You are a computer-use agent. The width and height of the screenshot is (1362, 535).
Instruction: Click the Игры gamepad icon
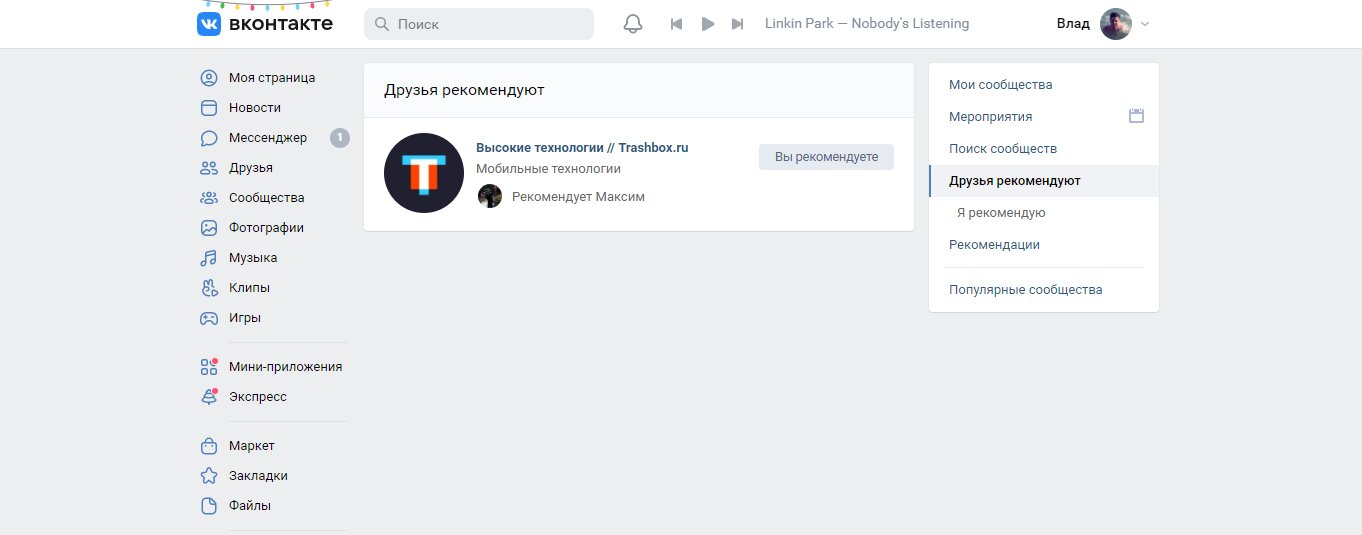tap(209, 318)
